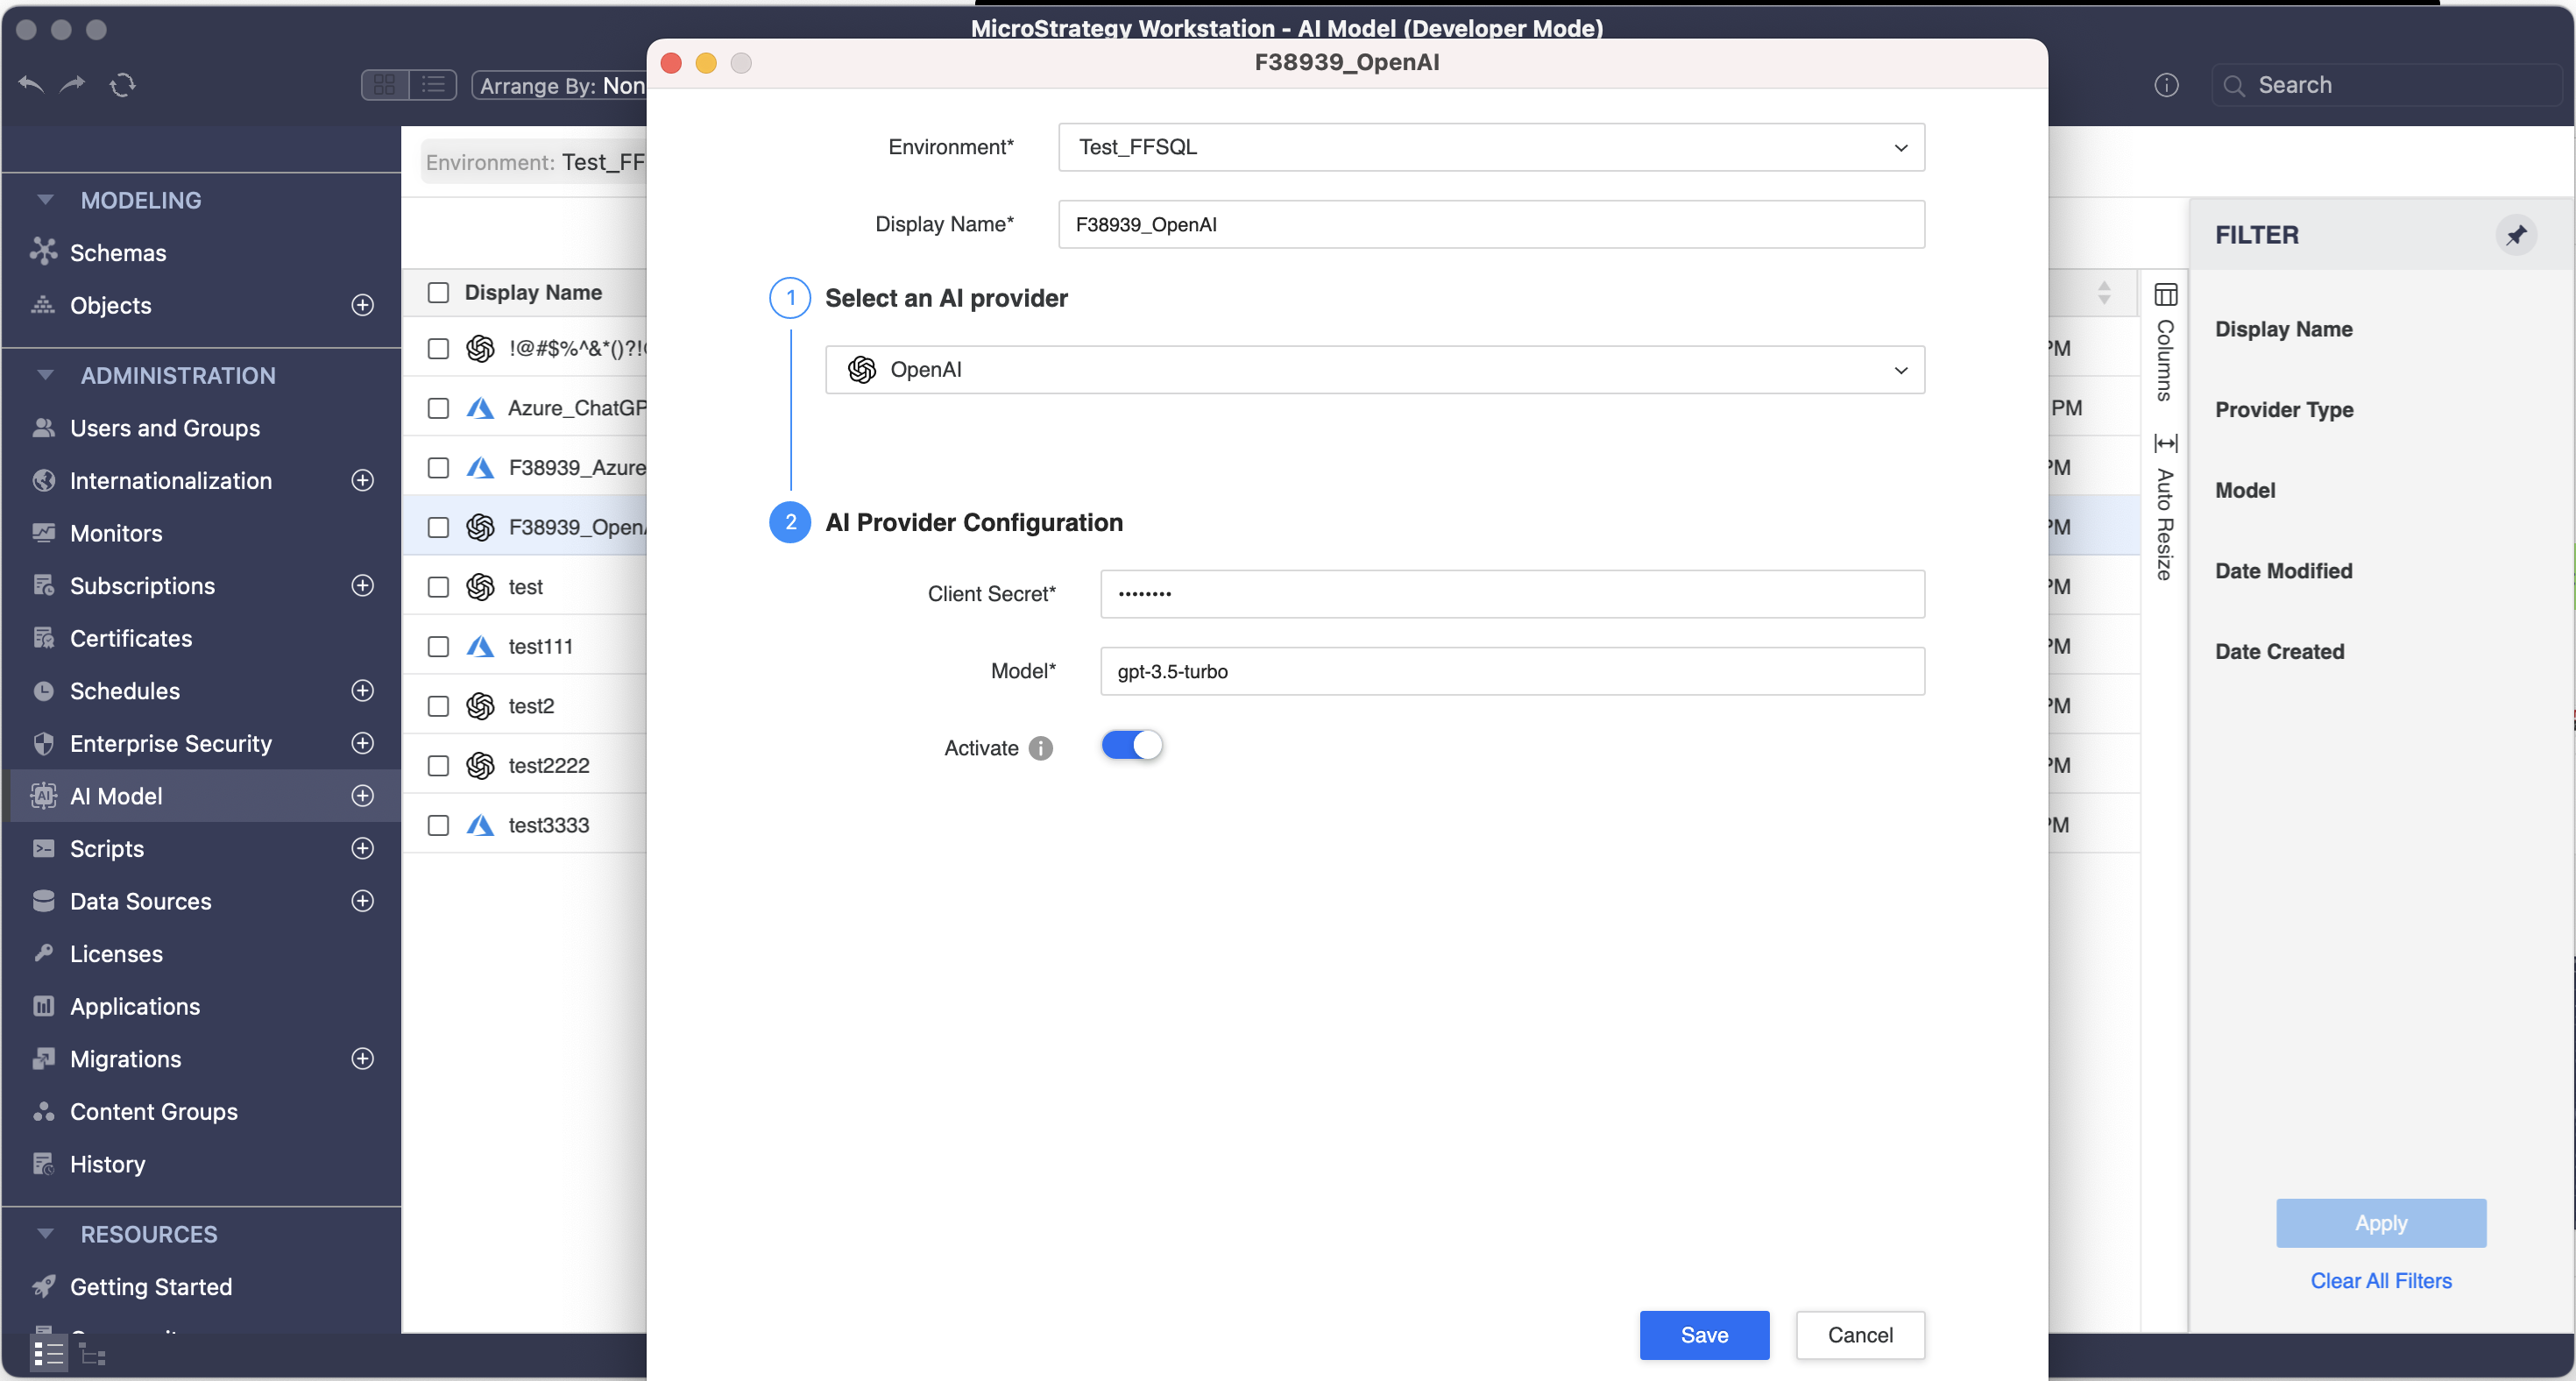The image size is (2576, 1381).
Task: Click the Activate info icon
Action: click(1041, 748)
